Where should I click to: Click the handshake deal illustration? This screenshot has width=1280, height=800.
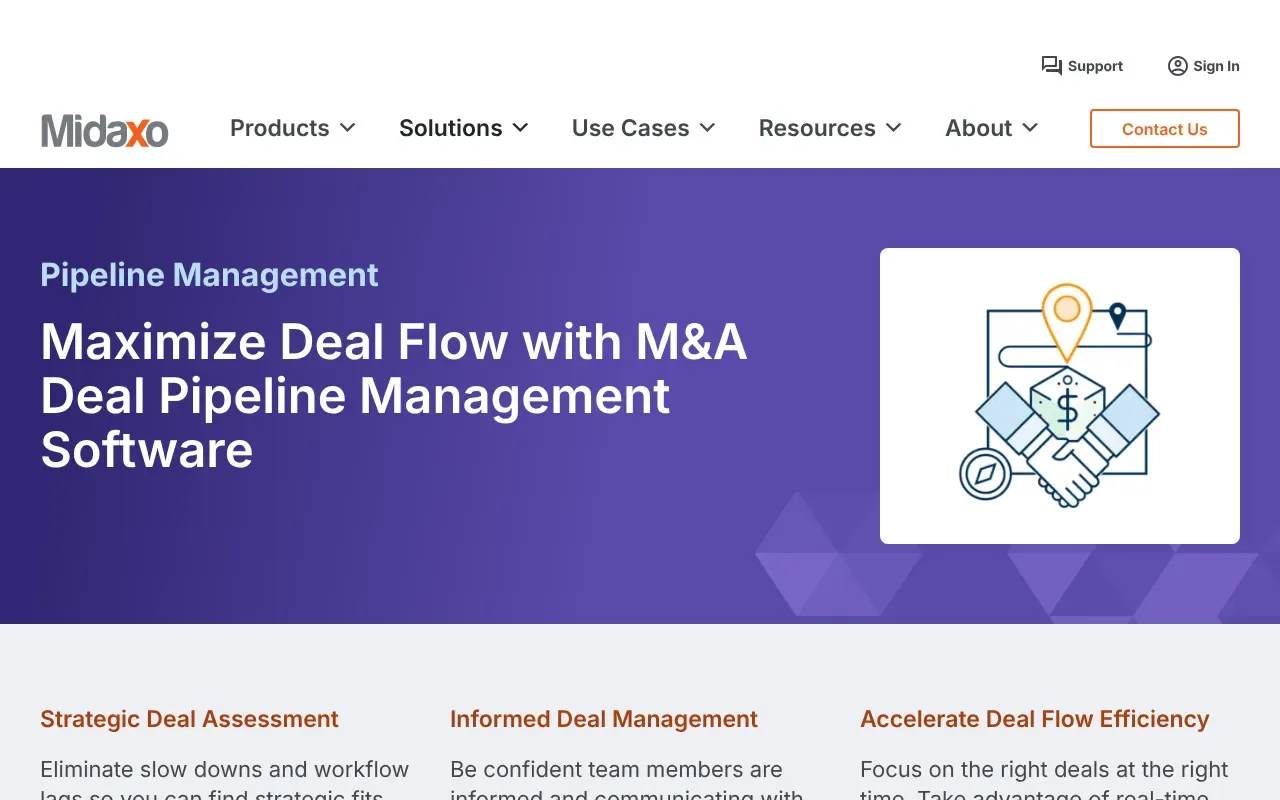tap(1060, 396)
